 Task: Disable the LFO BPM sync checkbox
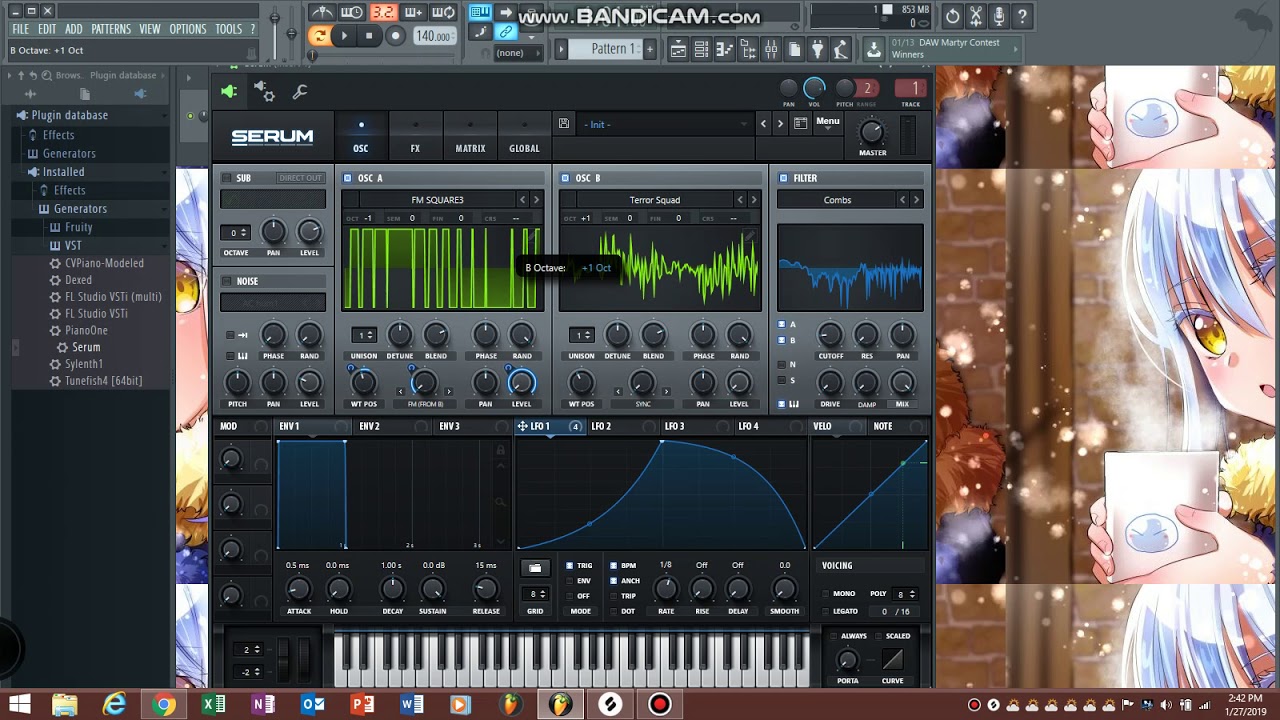614,566
